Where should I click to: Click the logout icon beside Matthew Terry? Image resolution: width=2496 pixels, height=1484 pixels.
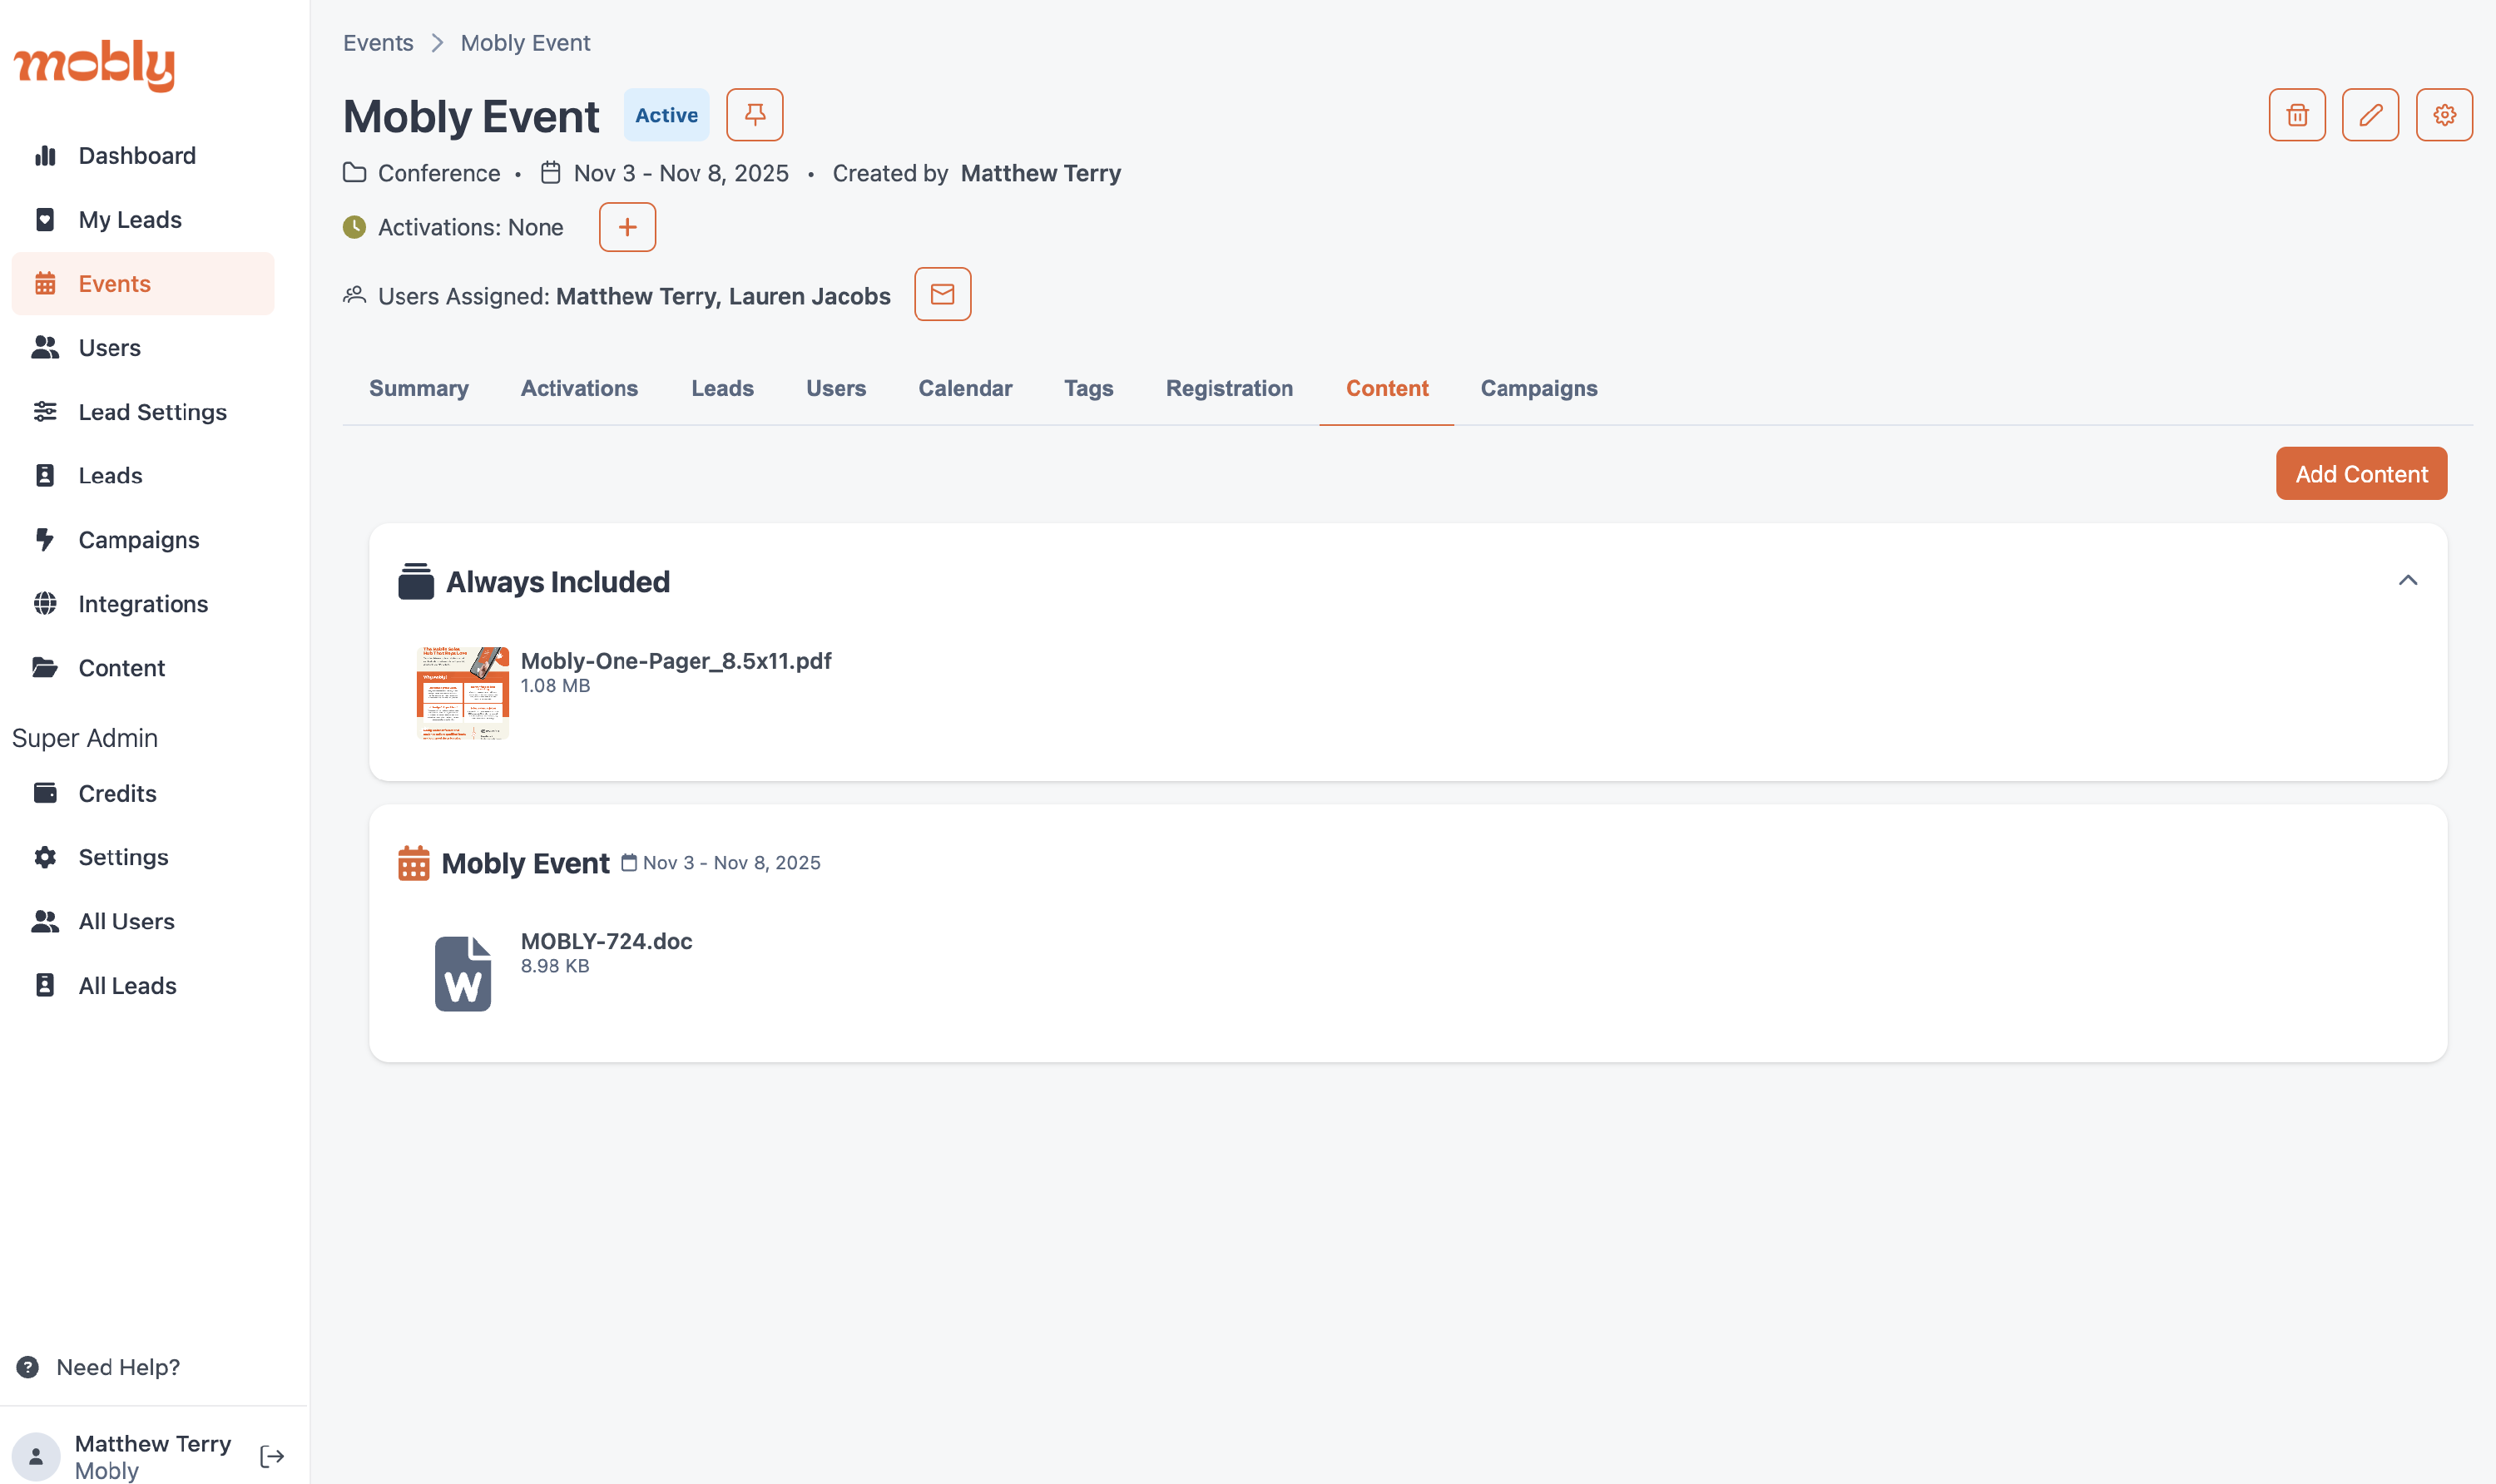click(272, 1456)
